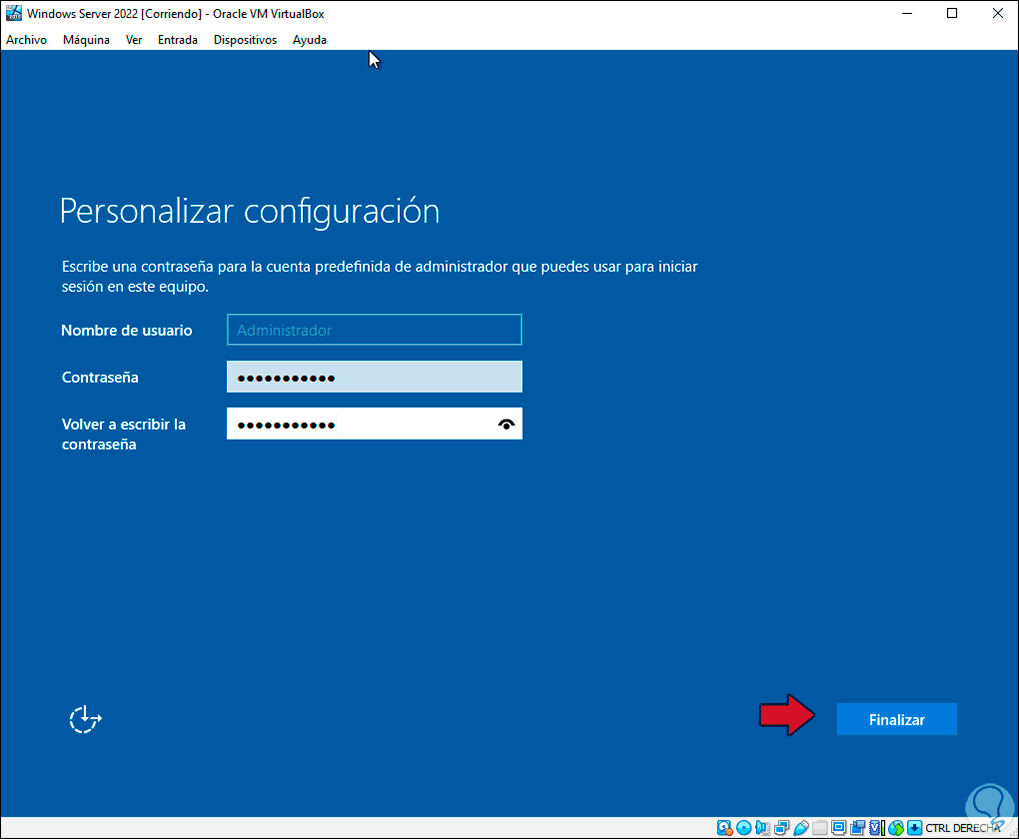The image size is (1019, 839).
Task: Click the recording screens status icon
Action: pyautogui.click(x=858, y=828)
